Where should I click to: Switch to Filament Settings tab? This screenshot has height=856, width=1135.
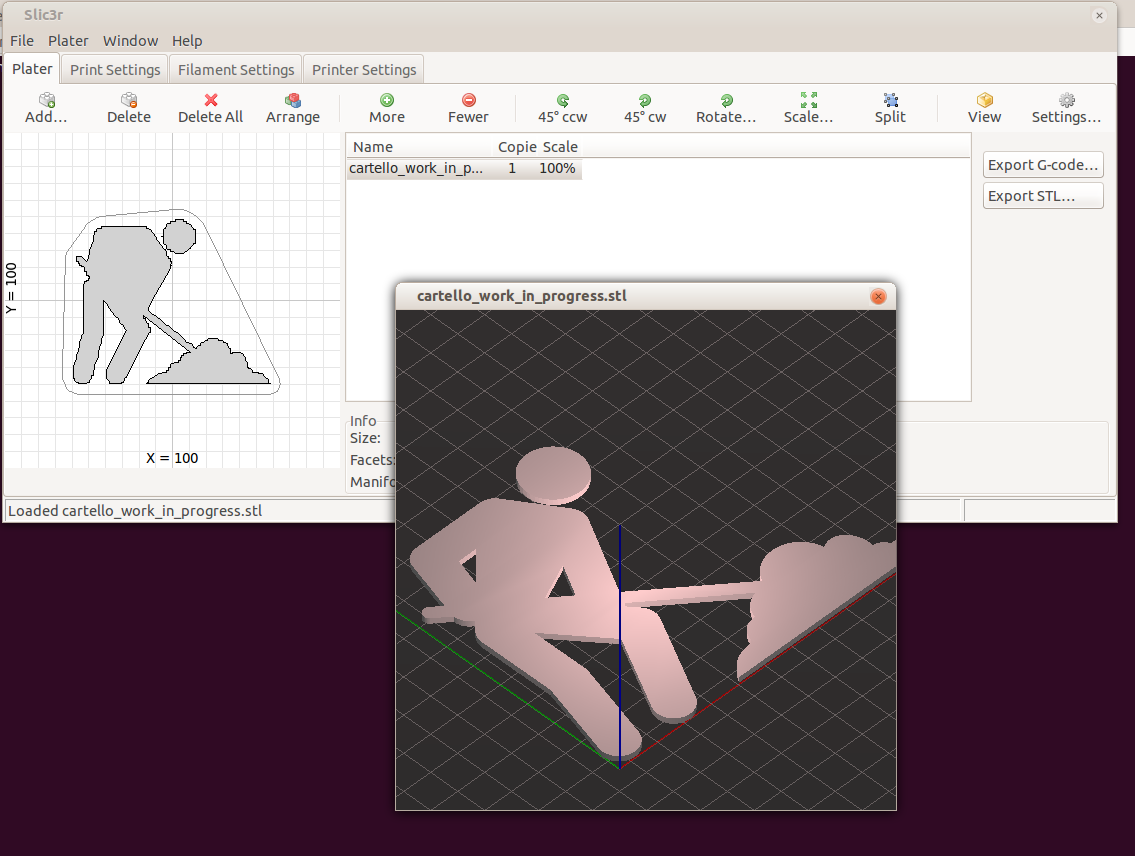pyautogui.click(x=236, y=70)
